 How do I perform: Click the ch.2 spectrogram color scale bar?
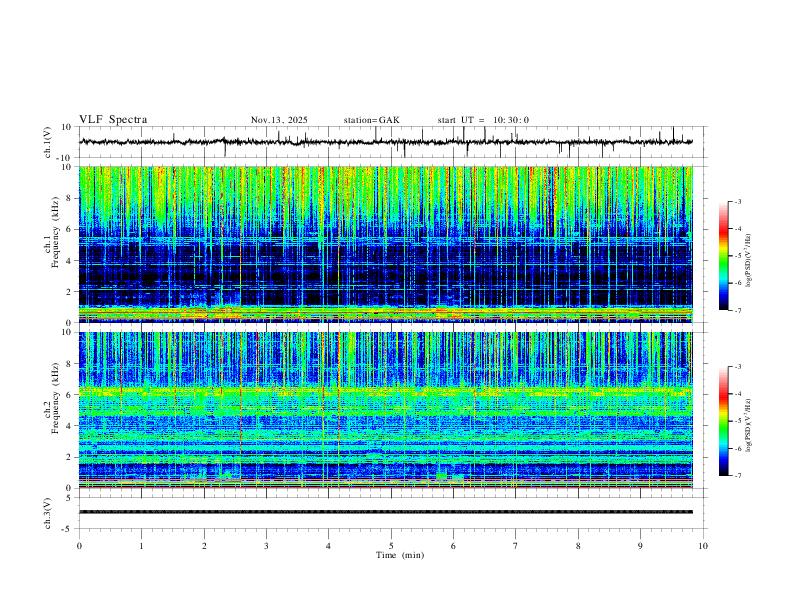coord(724,421)
